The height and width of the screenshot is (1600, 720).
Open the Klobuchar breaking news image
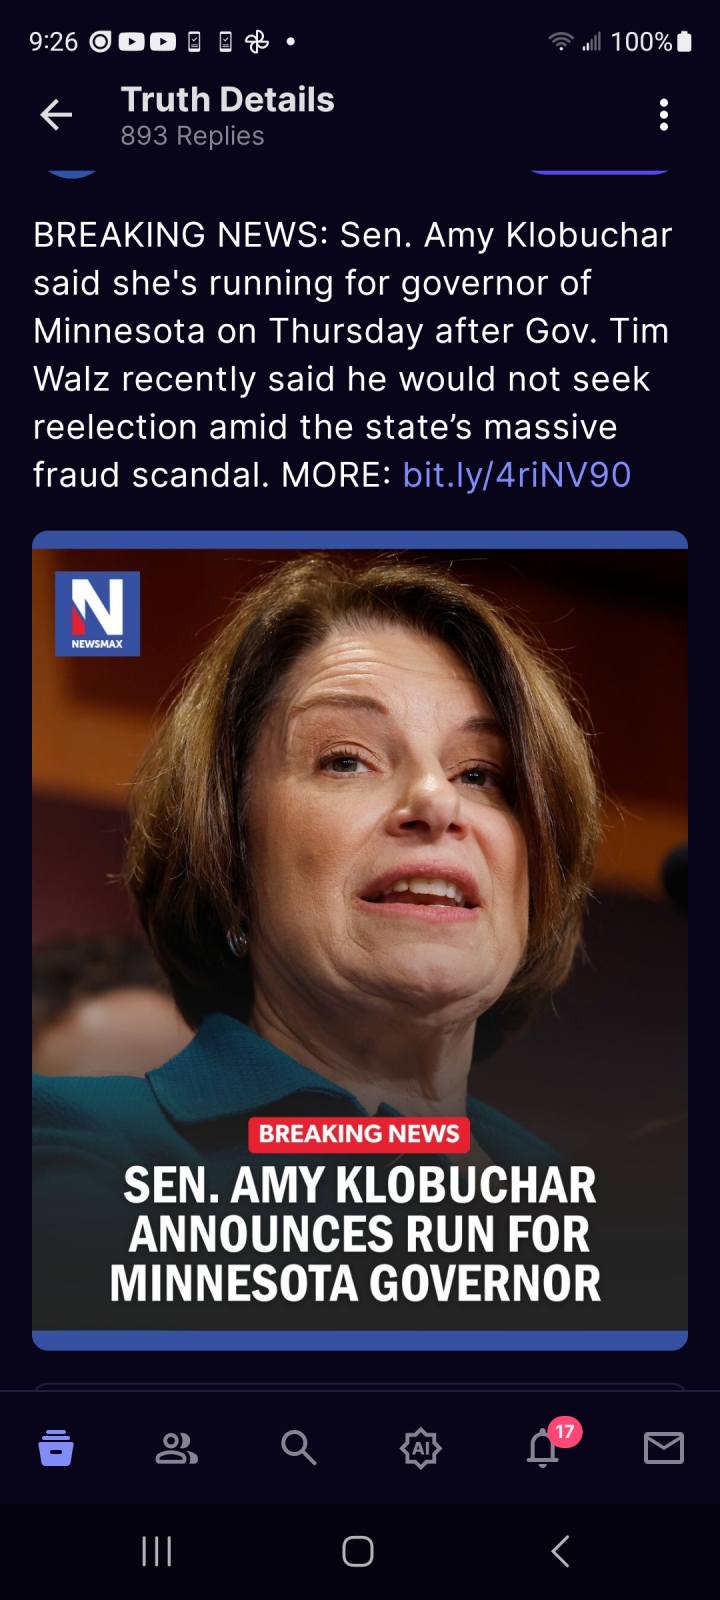point(360,940)
